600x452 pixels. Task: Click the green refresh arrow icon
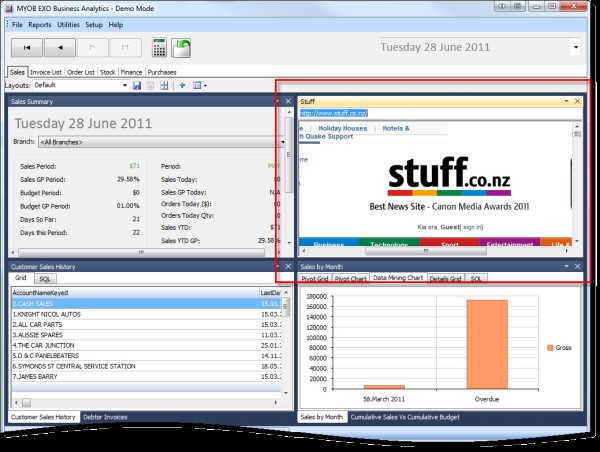[x=181, y=48]
